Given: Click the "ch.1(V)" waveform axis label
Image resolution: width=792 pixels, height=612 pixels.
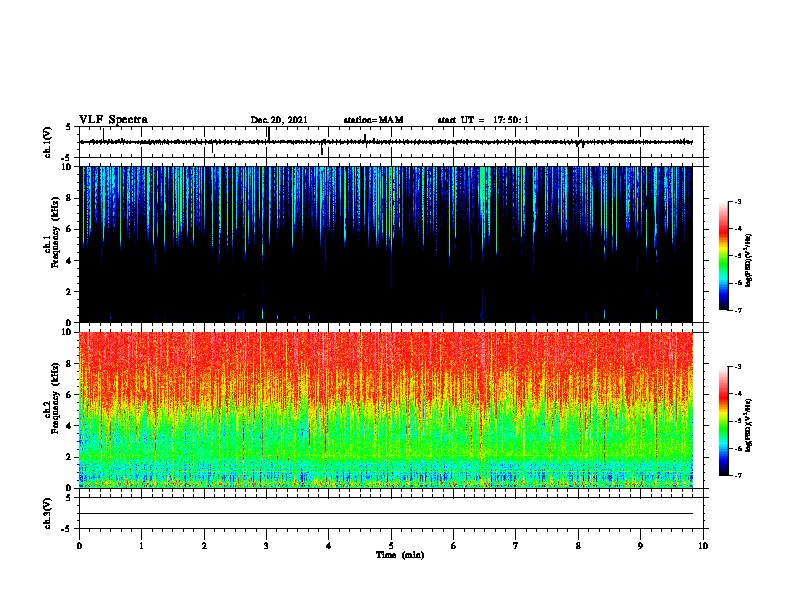Looking at the screenshot, I should (x=47, y=142).
